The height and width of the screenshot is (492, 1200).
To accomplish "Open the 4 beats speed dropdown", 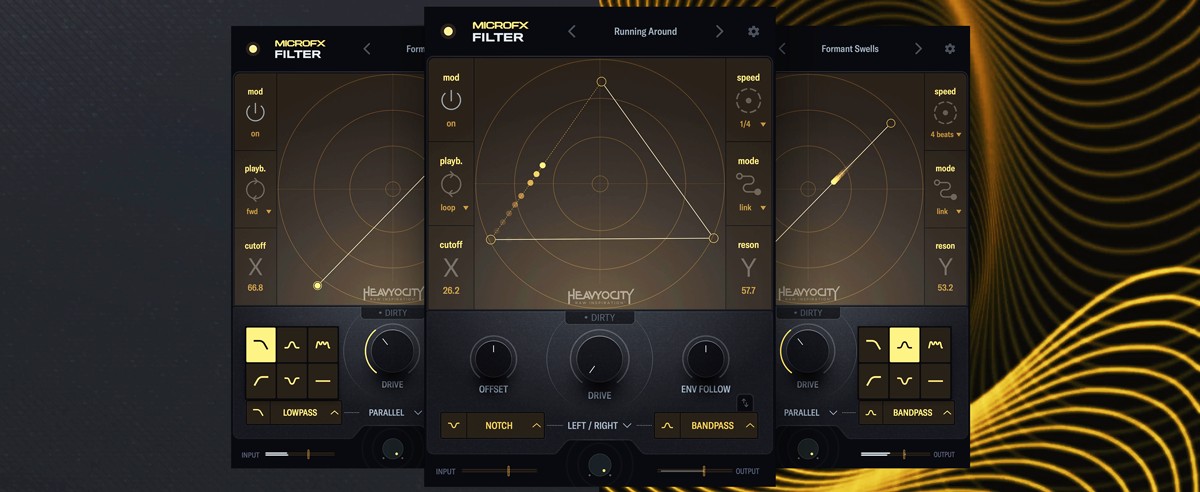I will pos(945,134).
